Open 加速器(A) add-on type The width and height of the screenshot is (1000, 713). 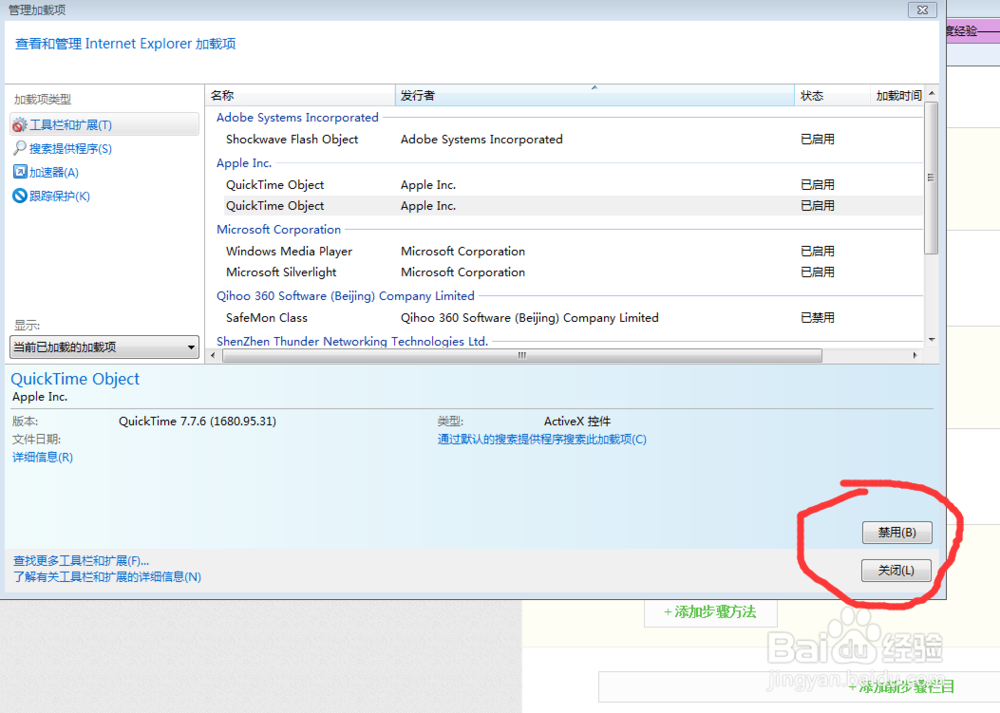54,172
